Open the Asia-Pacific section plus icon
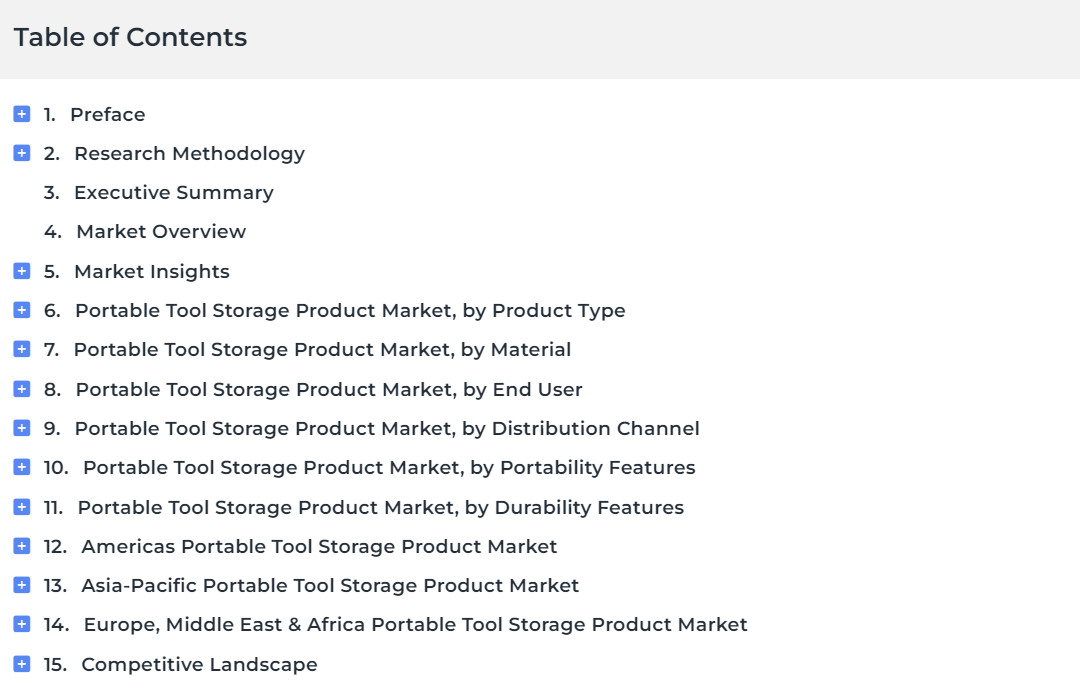This screenshot has width=1080, height=688. (x=21, y=585)
